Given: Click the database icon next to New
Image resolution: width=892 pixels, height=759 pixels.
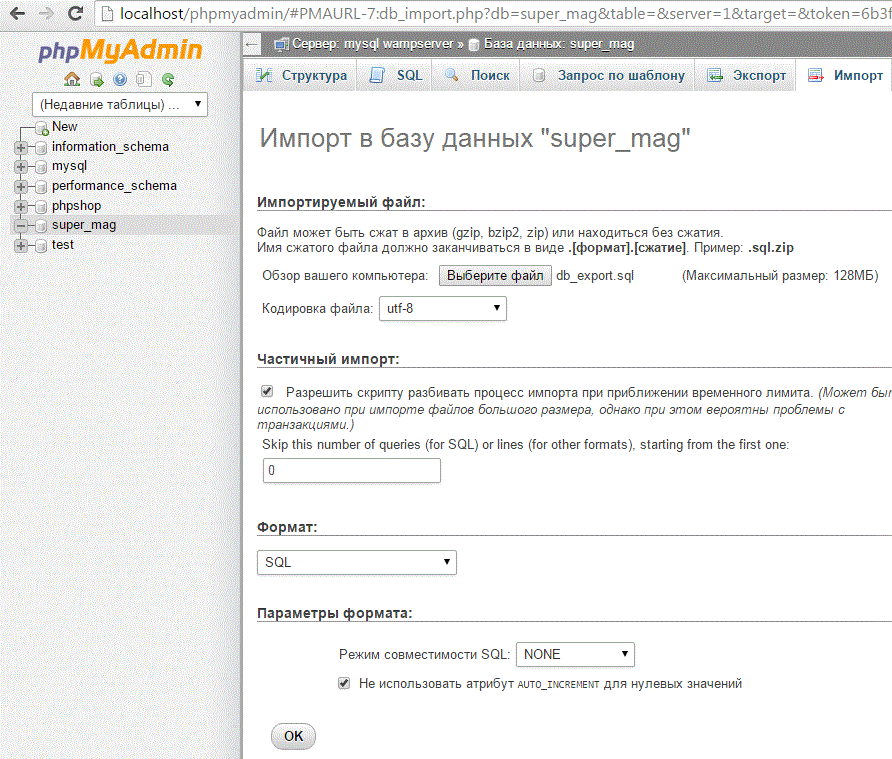Looking at the screenshot, I should point(41,127).
